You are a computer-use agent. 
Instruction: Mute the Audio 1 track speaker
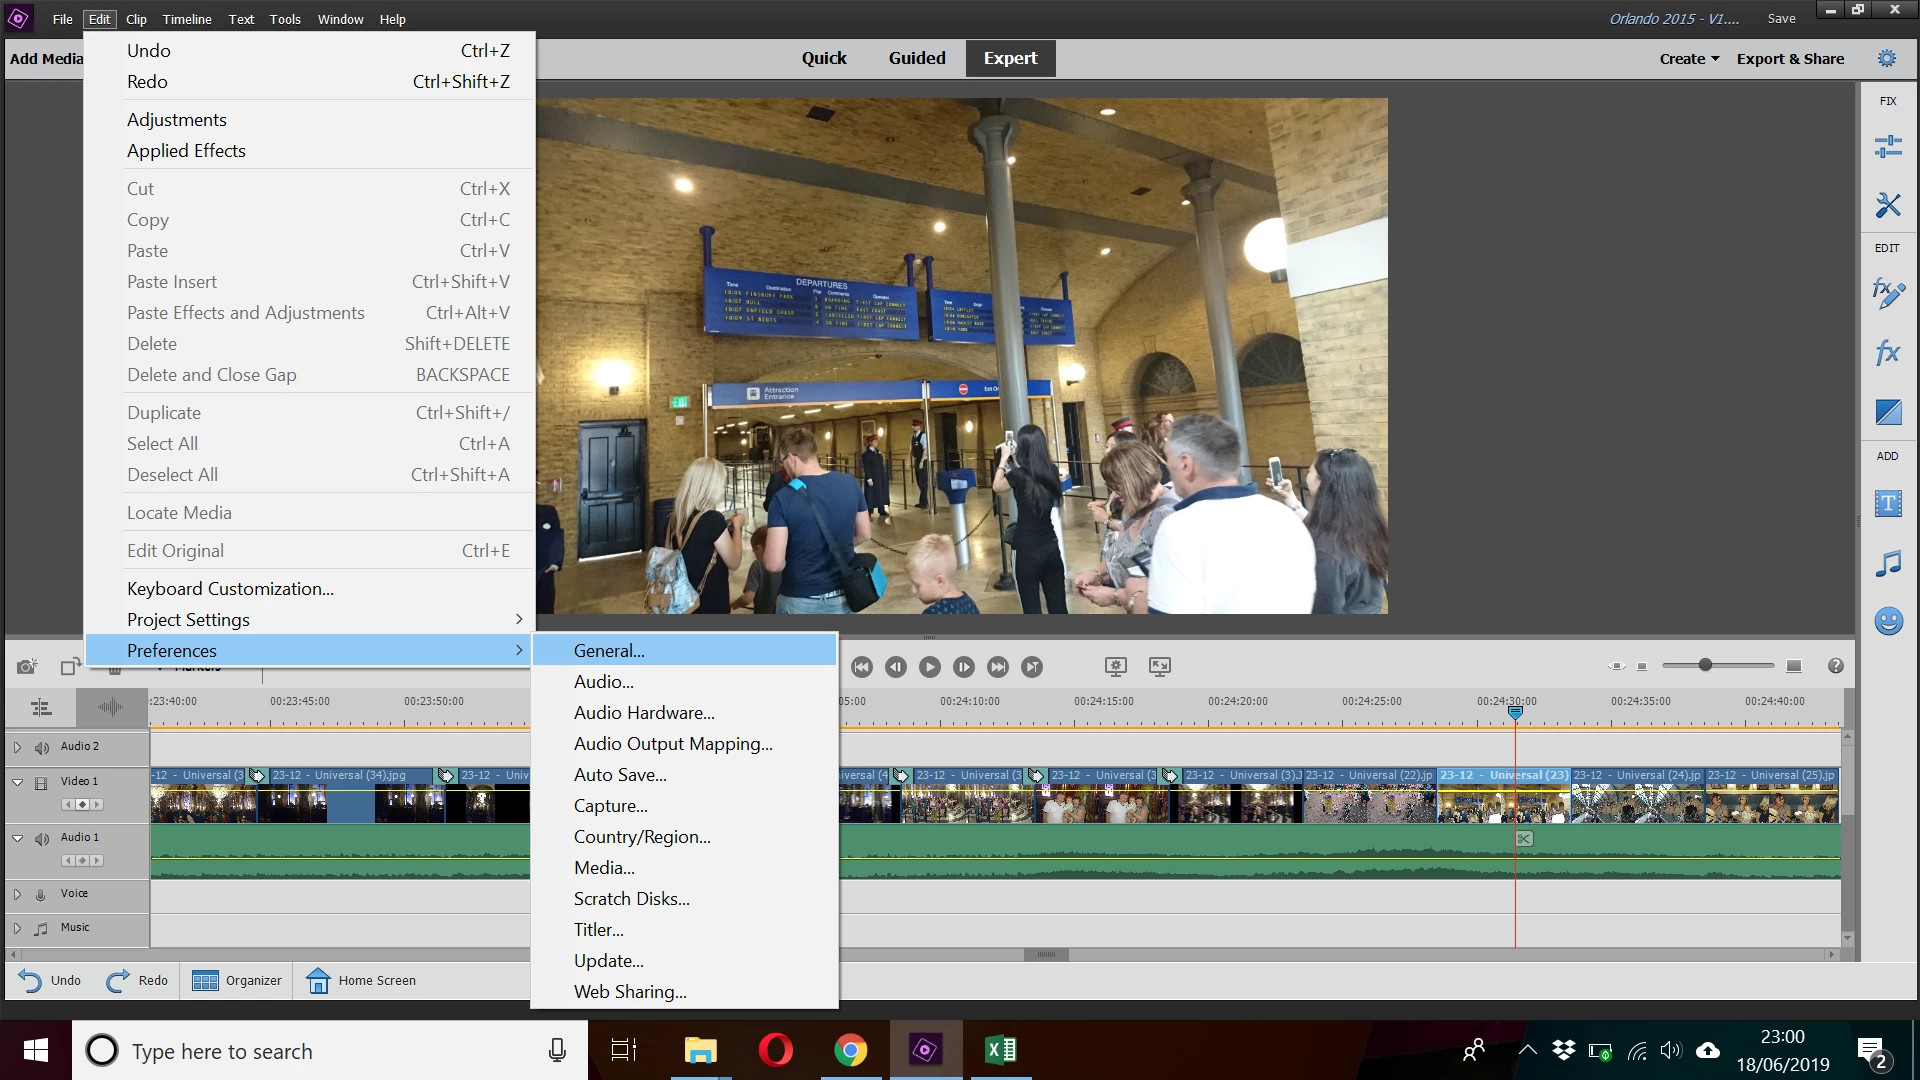[x=42, y=838]
